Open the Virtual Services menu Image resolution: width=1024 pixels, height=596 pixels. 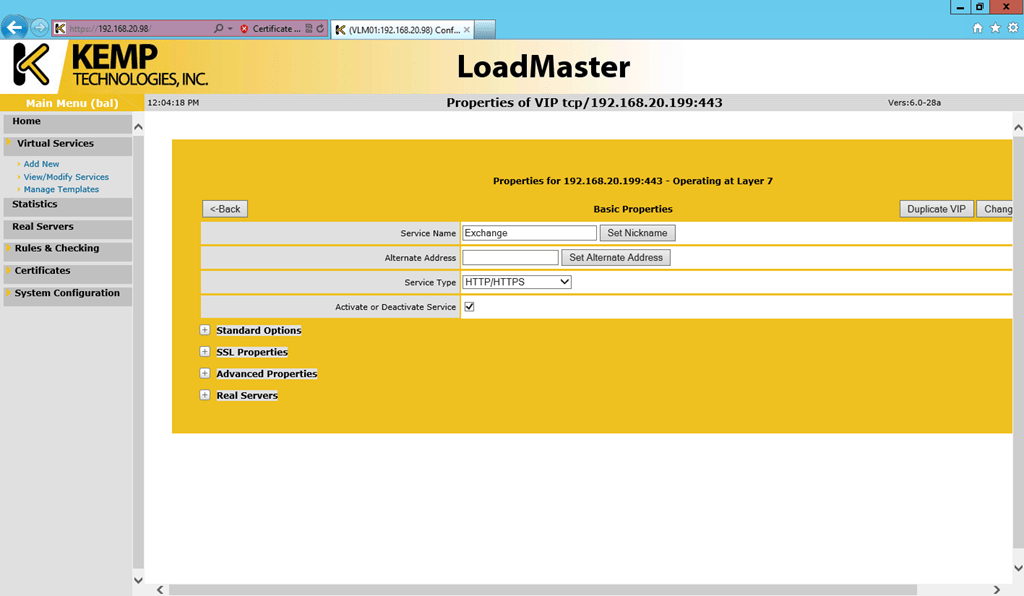(x=67, y=144)
